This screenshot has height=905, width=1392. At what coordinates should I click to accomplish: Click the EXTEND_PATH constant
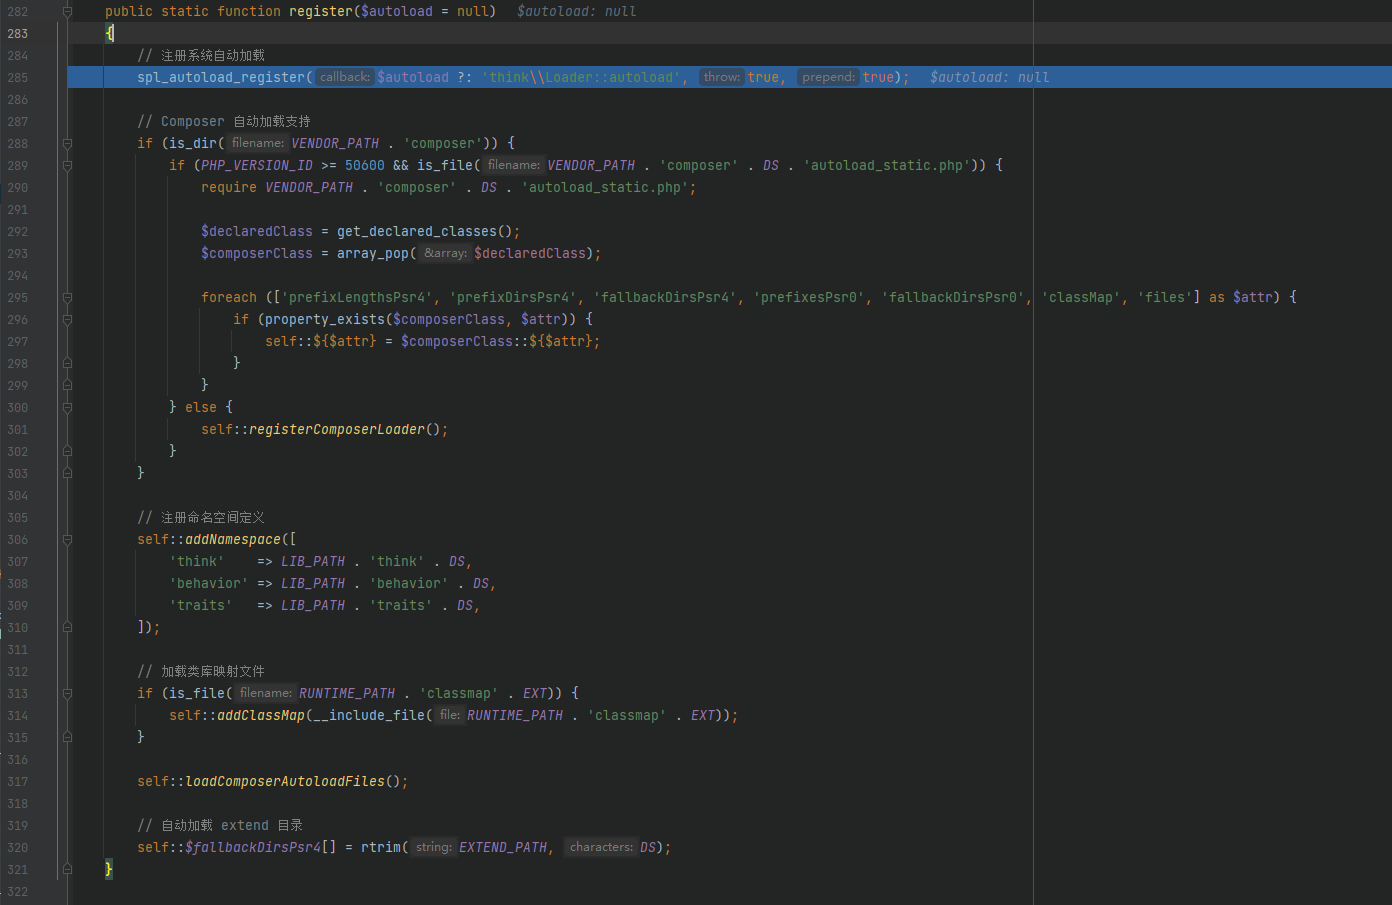click(x=503, y=847)
